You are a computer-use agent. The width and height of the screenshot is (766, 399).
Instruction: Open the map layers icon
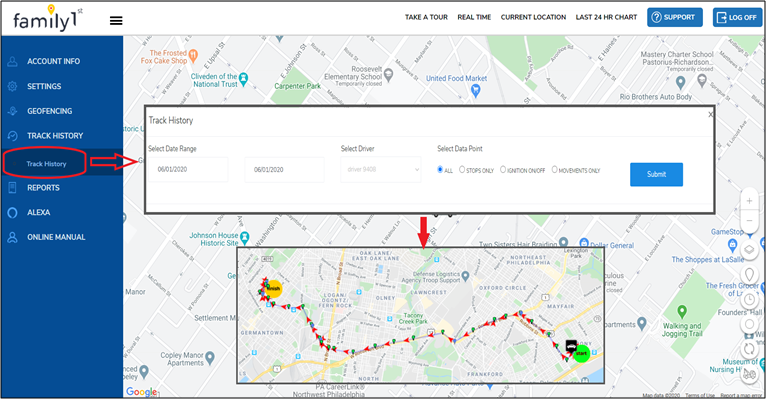coord(749,250)
